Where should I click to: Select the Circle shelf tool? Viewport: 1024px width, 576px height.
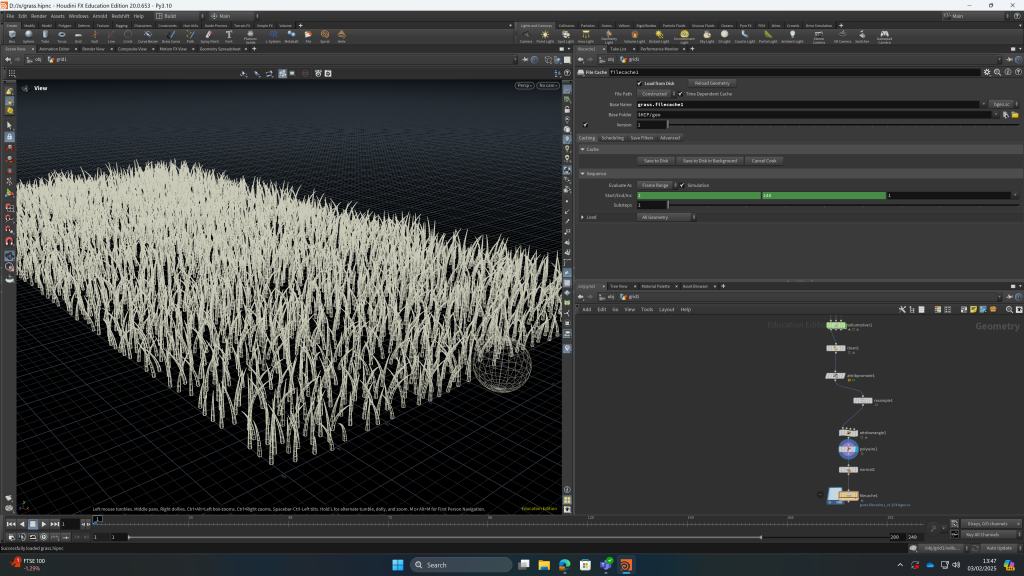(128, 37)
